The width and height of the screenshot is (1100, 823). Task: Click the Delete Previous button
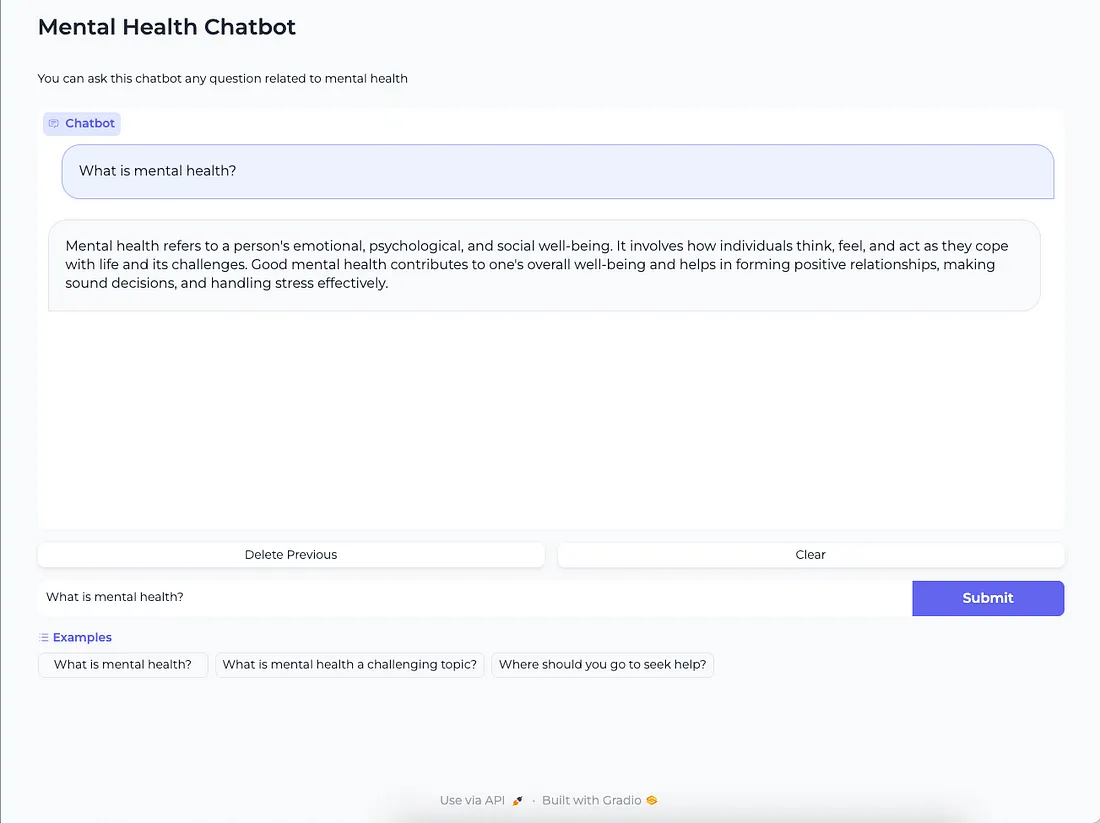(x=291, y=555)
